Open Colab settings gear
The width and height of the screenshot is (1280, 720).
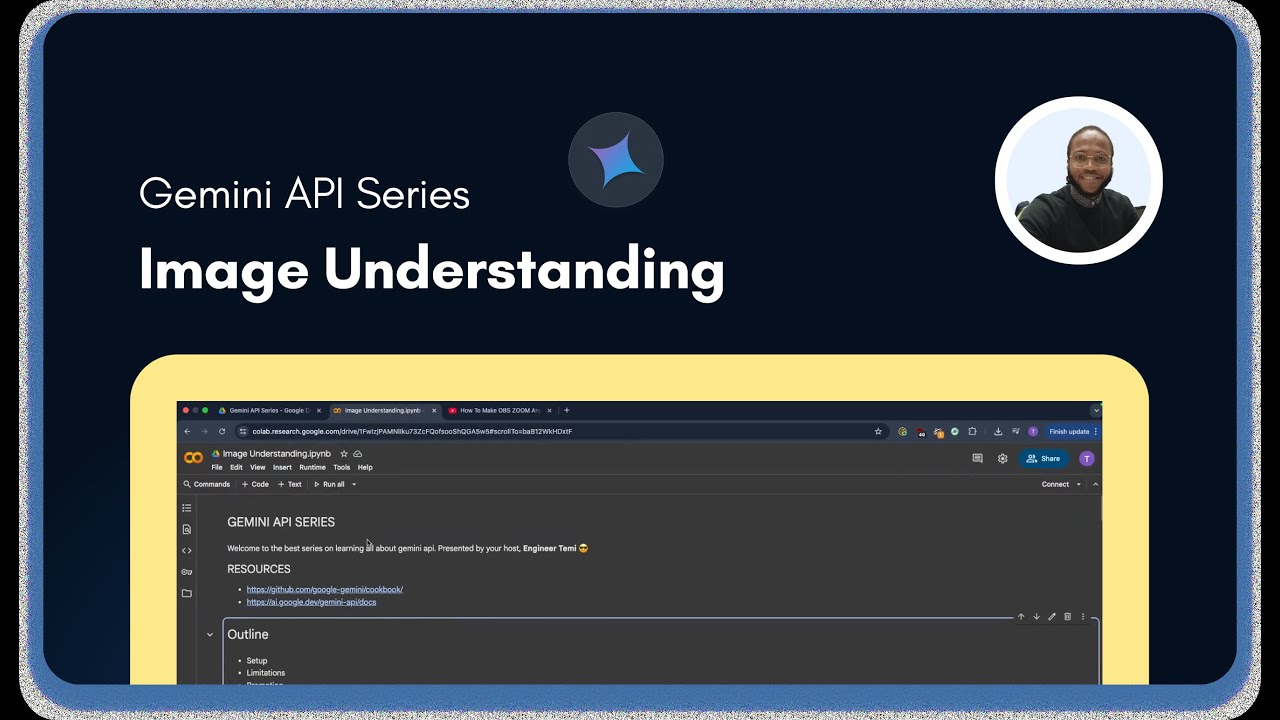click(x=1002, y=459)
